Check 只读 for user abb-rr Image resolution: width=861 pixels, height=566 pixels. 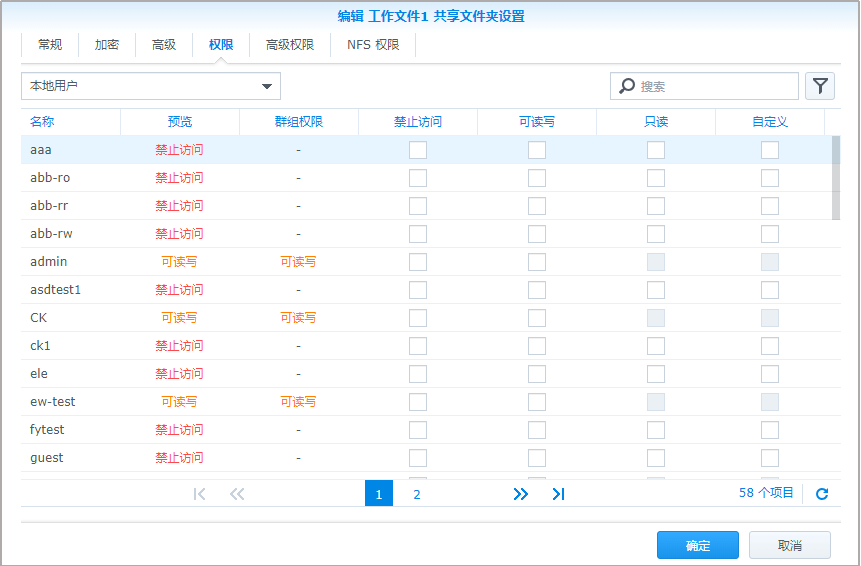(656, 206)
